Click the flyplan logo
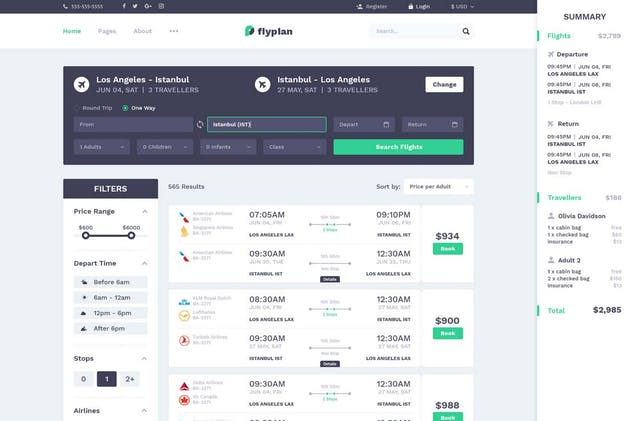The image size is (632, 421). [x=268, y=31]
